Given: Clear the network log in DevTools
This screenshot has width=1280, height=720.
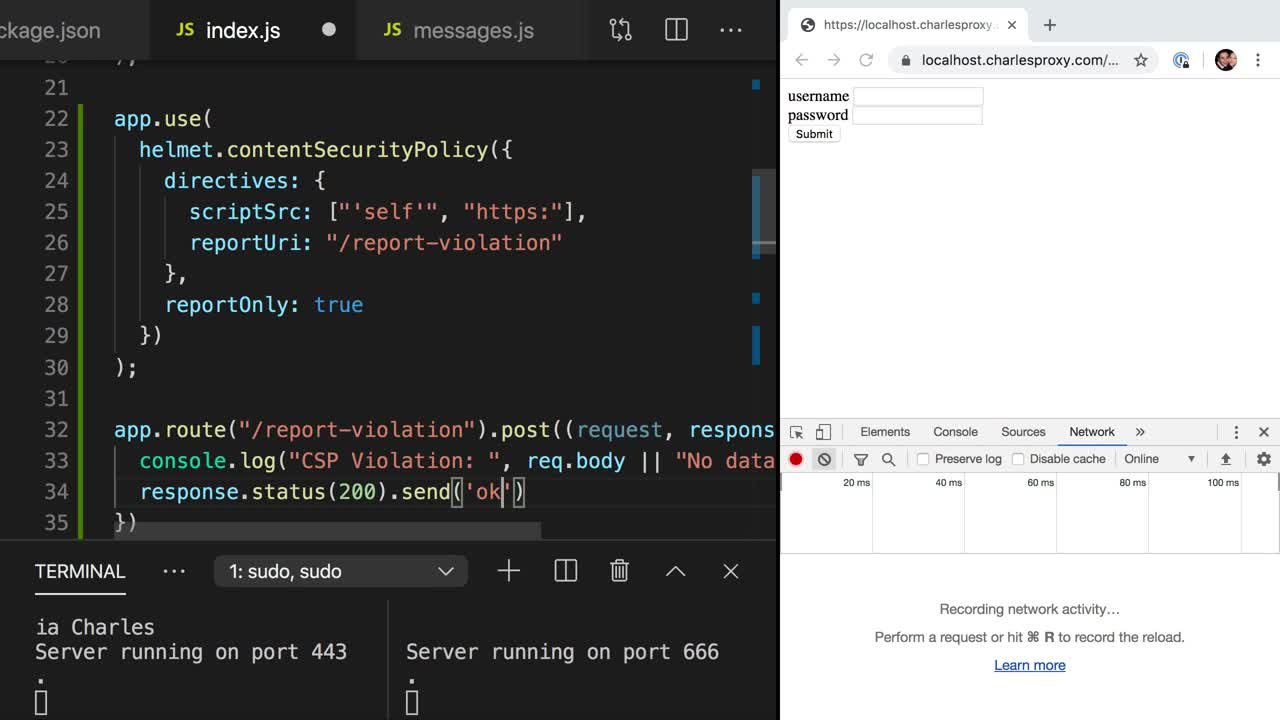Looking at the screenshot, I should click(x=824, y=459).
